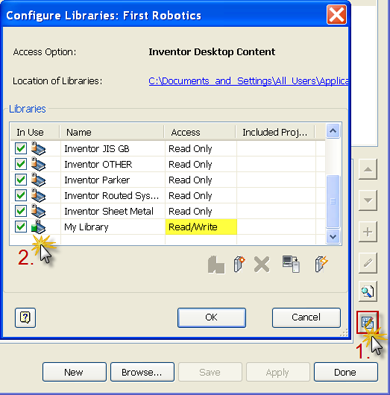Image resolution: width=390 pixels, height=395 pixels.
Task: Click the locked library icon for Inventor JIS GB
Action: pos(38,148)
